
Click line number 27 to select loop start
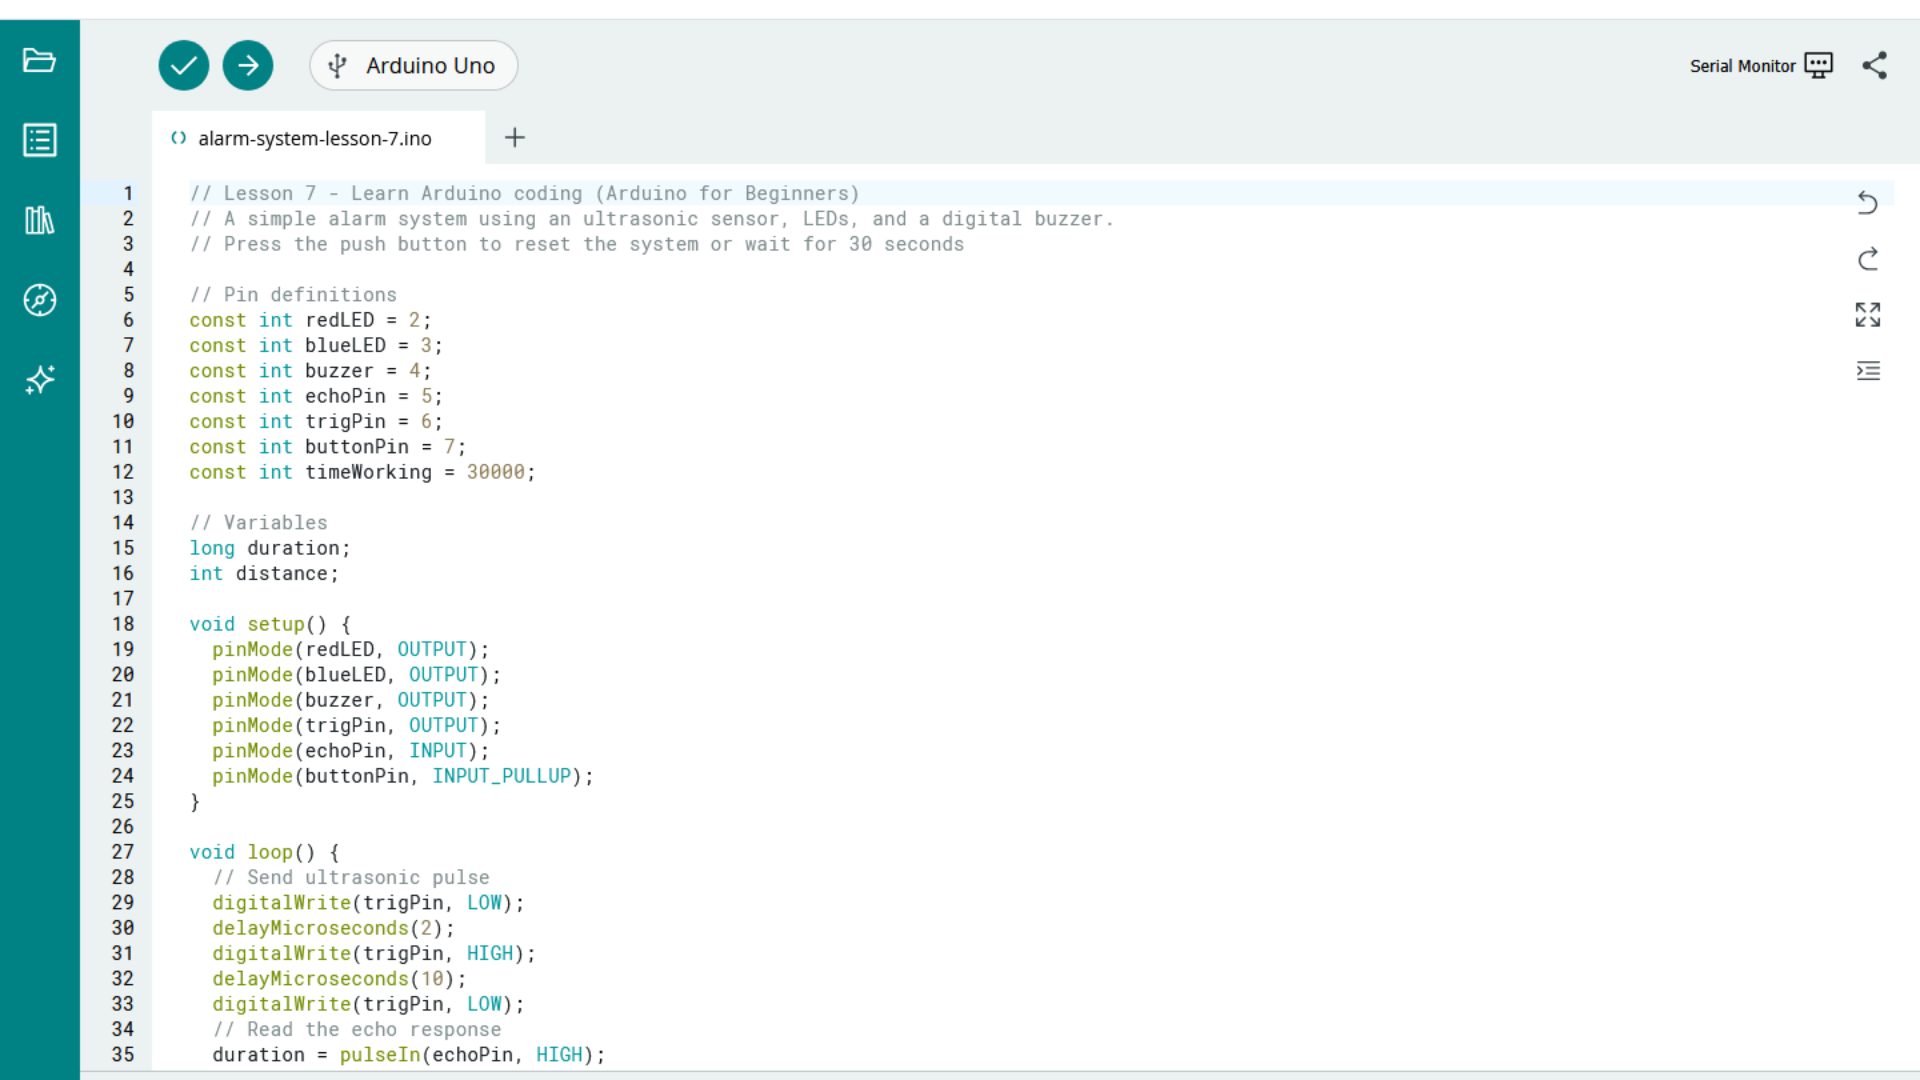[x=123, y=851]
